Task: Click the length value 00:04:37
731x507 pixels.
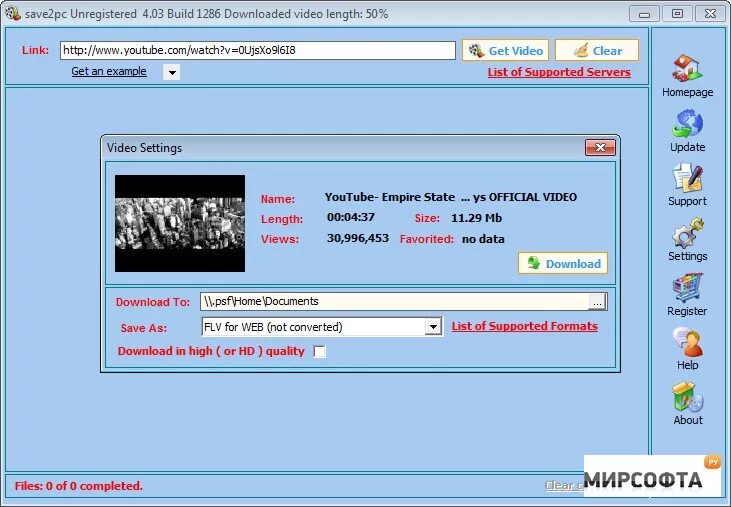Action: (x=351, y=217)
